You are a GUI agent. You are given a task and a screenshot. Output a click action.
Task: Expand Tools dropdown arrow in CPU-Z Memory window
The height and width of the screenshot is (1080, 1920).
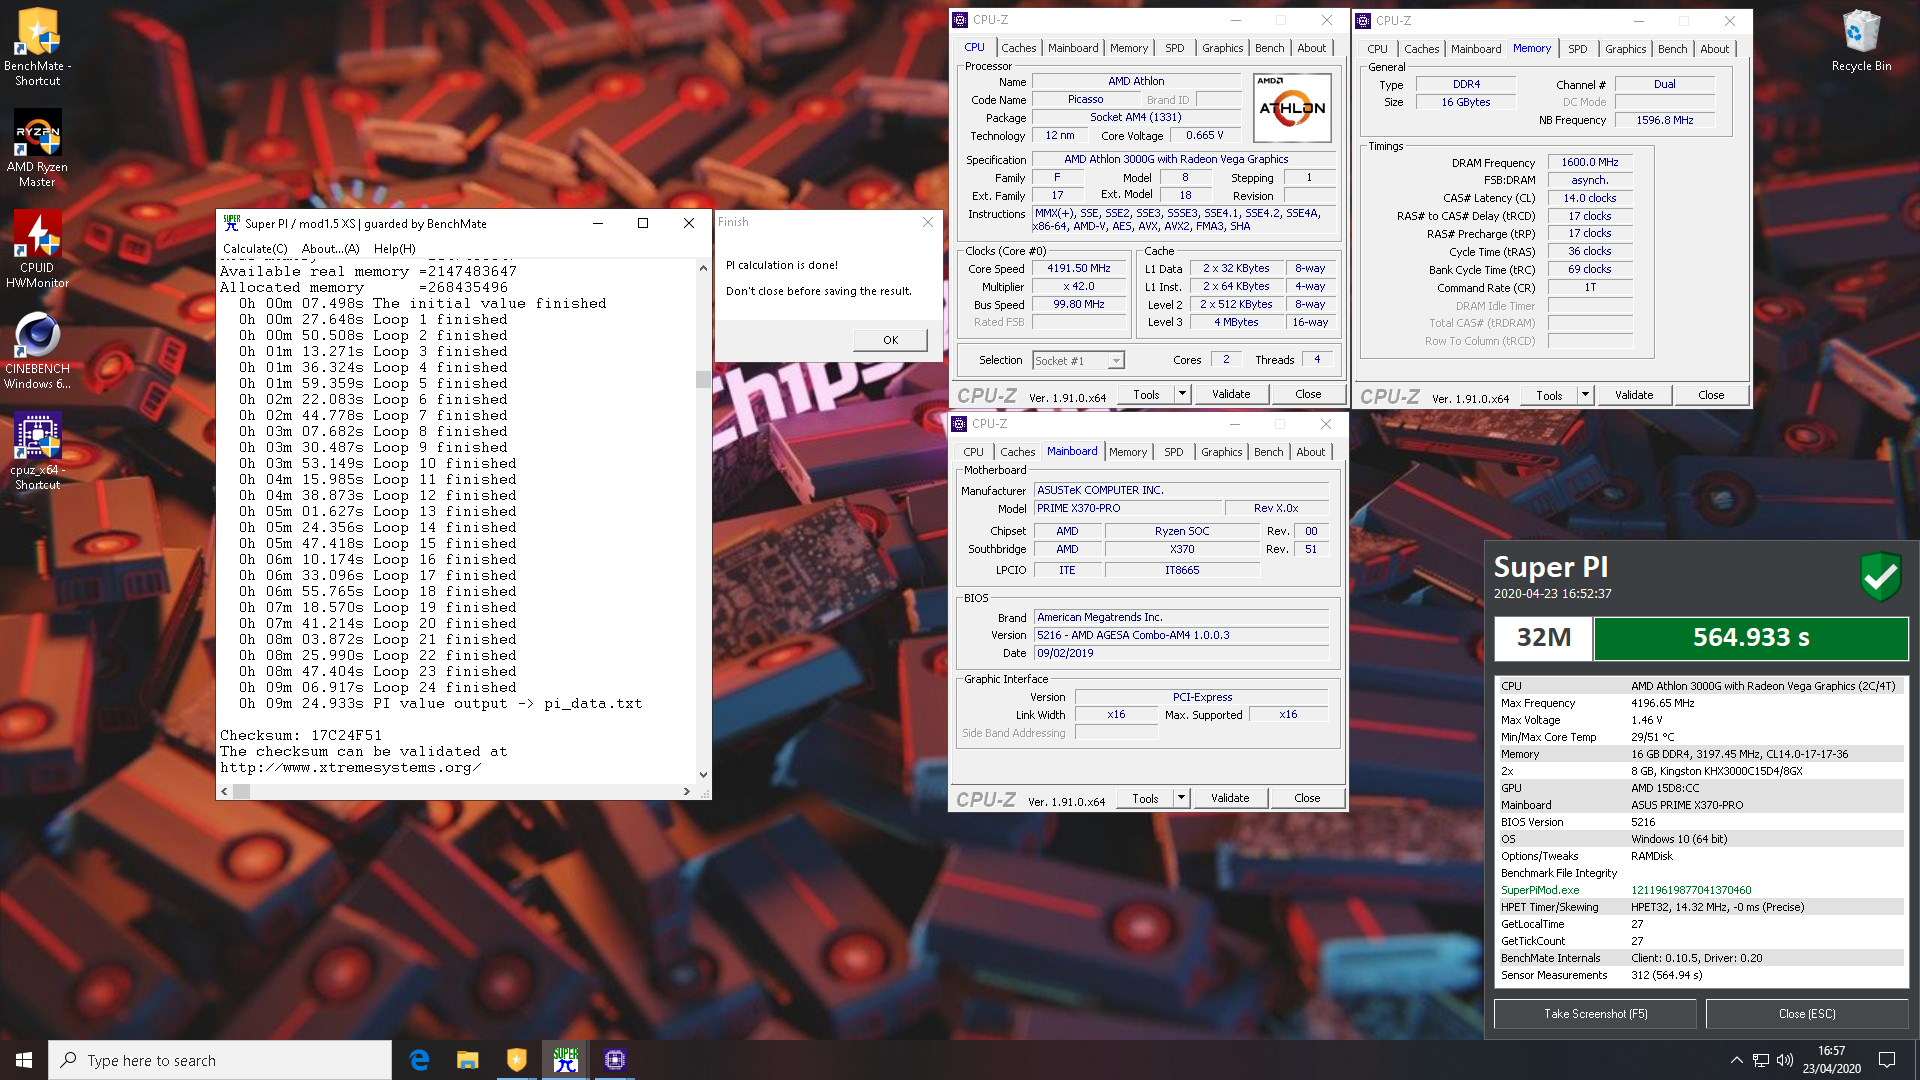(x=1585, y=395)
